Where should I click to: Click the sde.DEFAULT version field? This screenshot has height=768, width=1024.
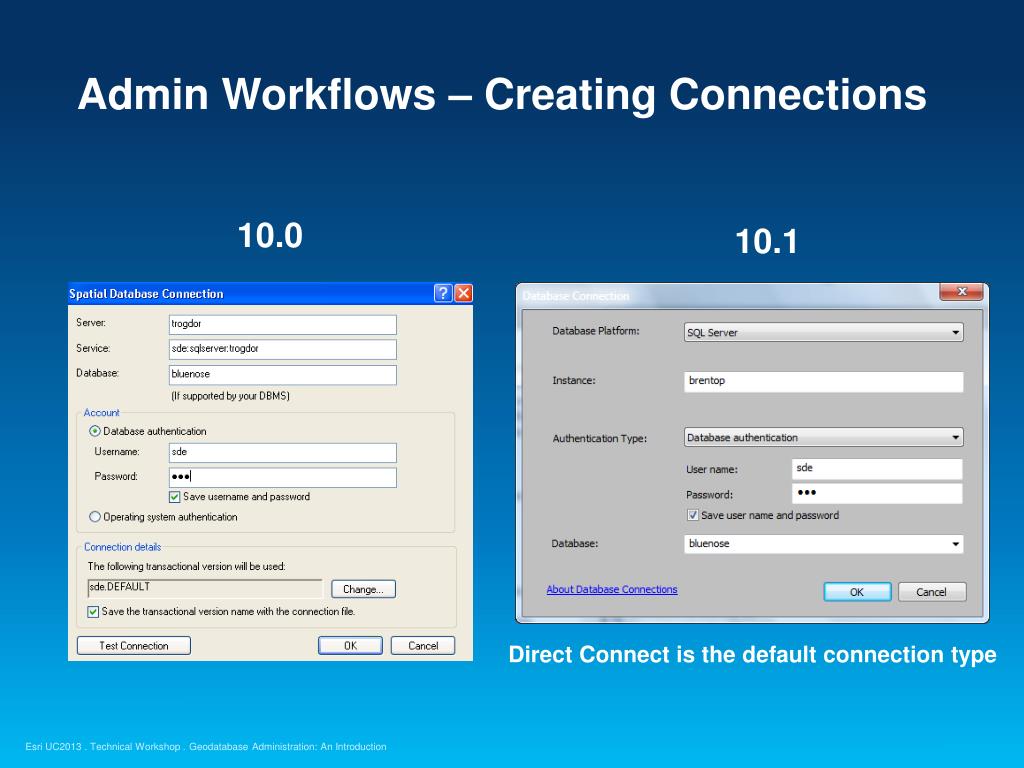pos(204,588)
